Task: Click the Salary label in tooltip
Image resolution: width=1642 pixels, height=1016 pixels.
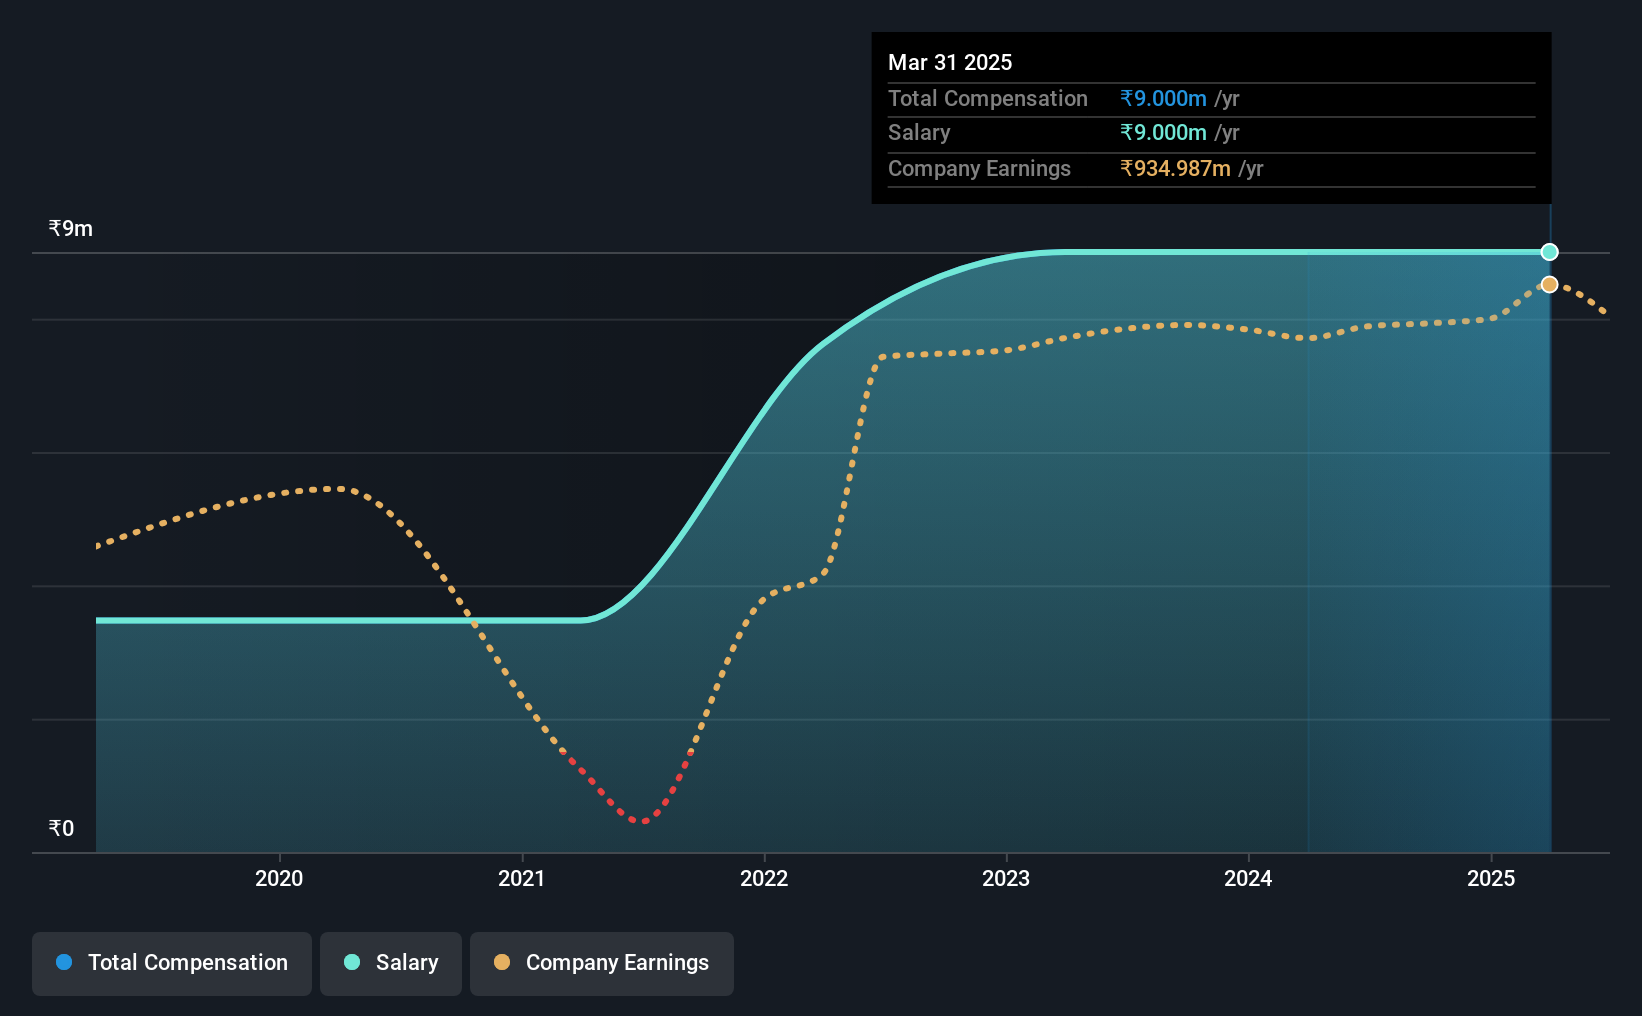Action: pyautogui.click(x=919, y=132)
